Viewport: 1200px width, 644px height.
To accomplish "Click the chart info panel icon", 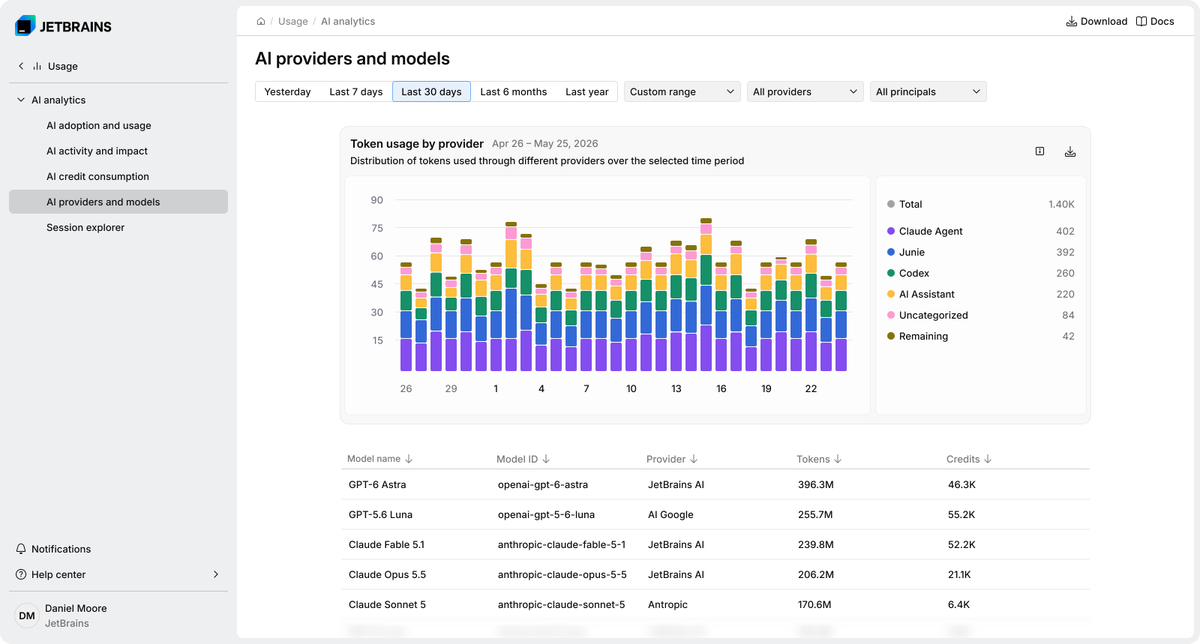I will pyautogui.click(x=1040, y=152).
